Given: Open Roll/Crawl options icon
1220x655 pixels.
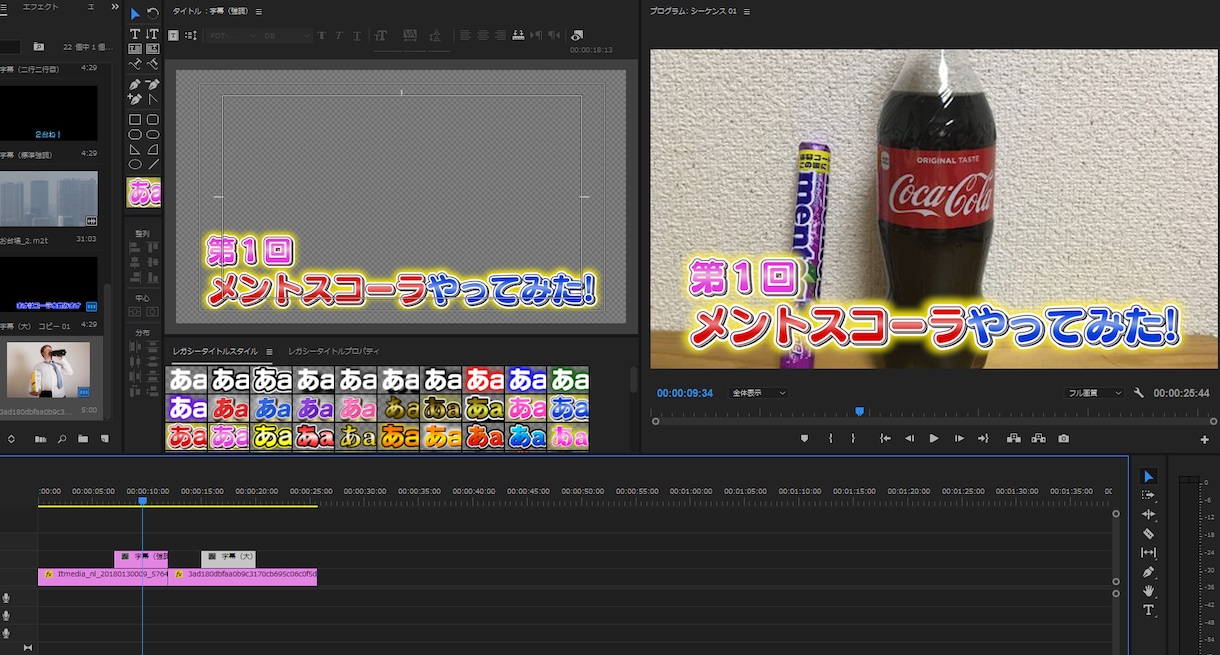Looking at the screenshot, I should 191,35.
